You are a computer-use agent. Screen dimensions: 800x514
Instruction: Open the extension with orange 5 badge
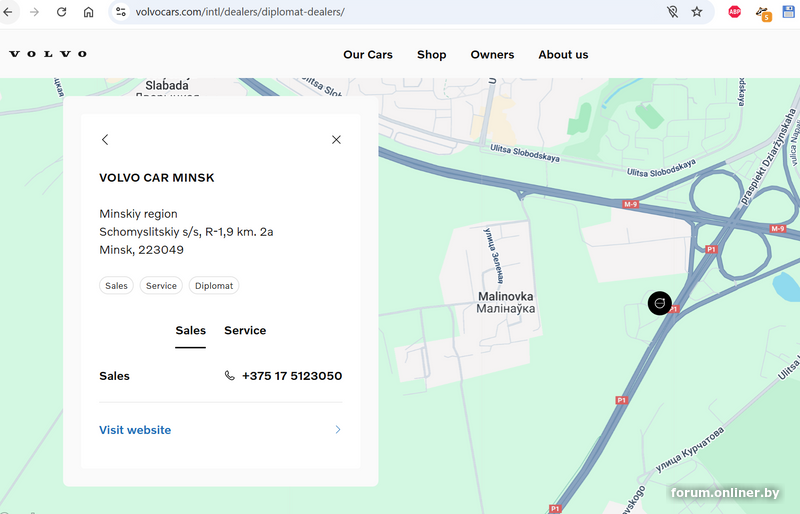pos(763,13)
